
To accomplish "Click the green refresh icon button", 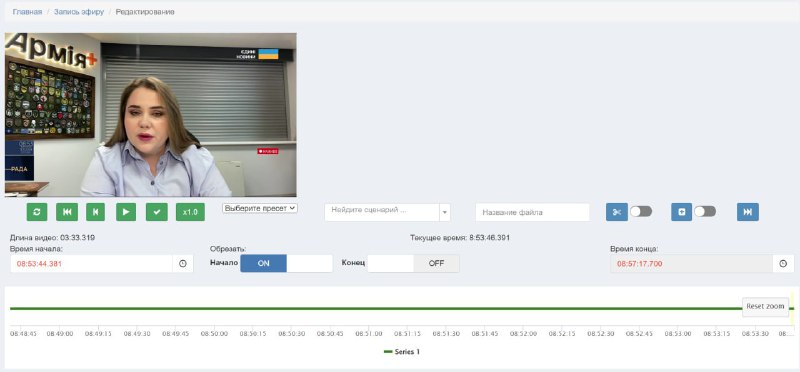I will [37, 212].
